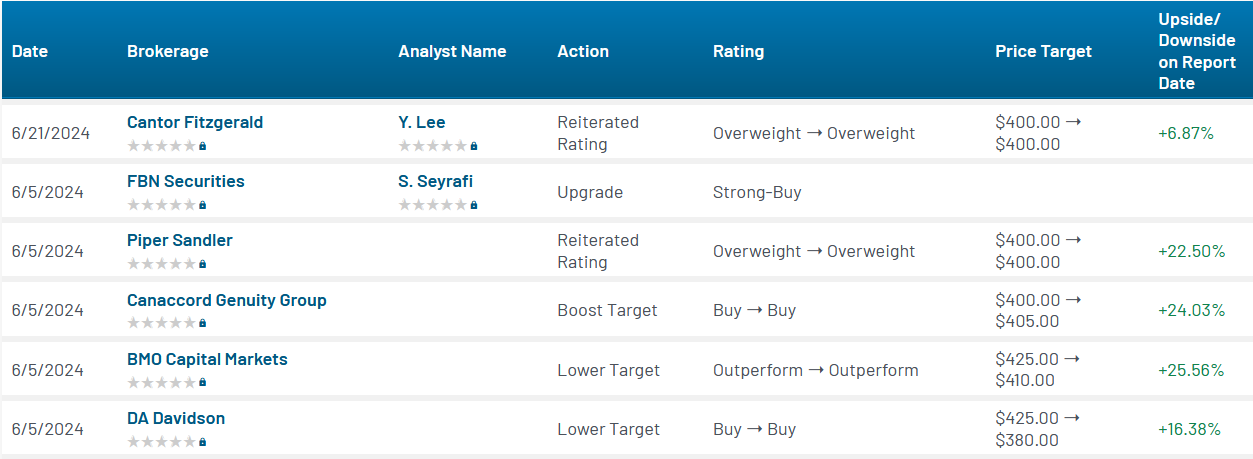Select the +6.87% upside value

point(1186,133)
